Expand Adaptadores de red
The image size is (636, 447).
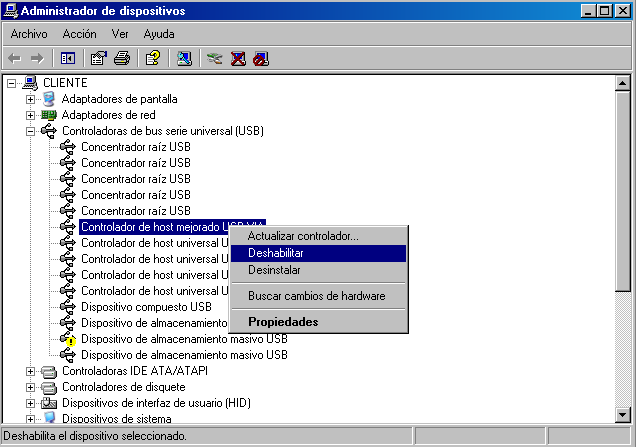click(30, 116)
